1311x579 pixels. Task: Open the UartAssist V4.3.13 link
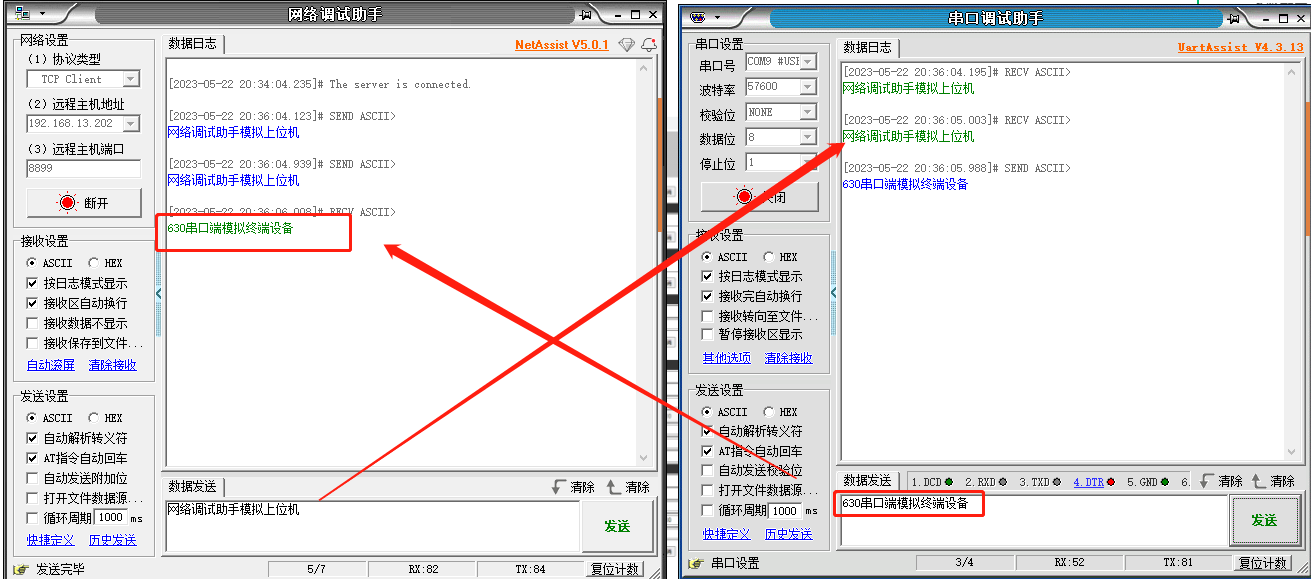(x=1240, y=47)
